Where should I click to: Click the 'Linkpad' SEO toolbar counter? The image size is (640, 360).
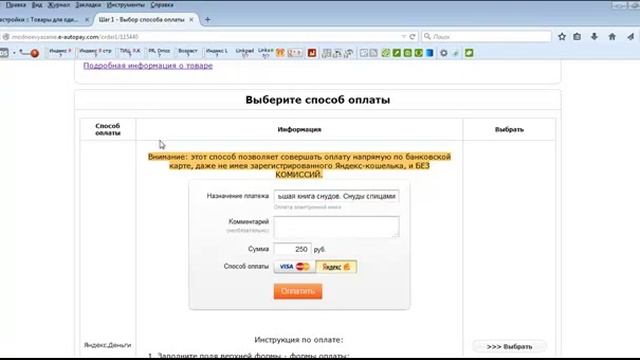click(x=244, y=53)
